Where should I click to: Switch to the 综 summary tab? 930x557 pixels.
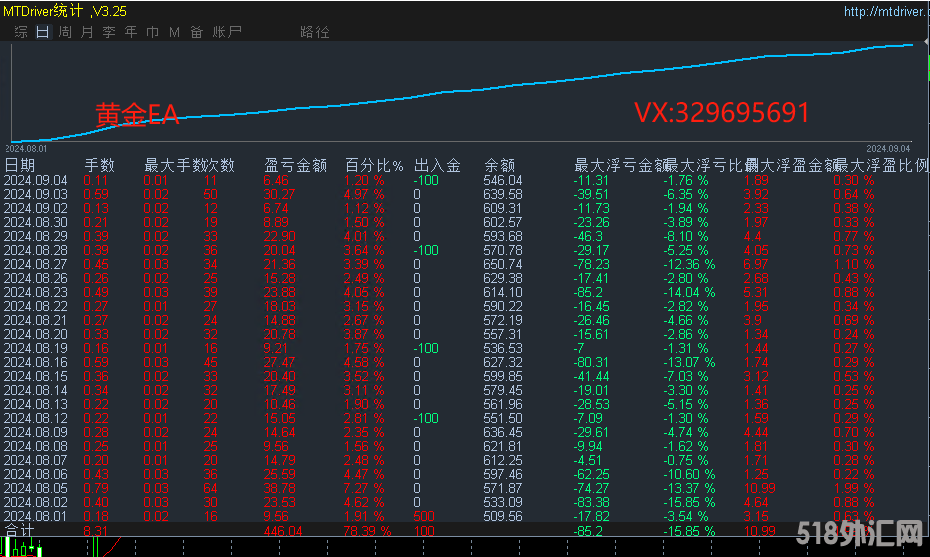21,32
